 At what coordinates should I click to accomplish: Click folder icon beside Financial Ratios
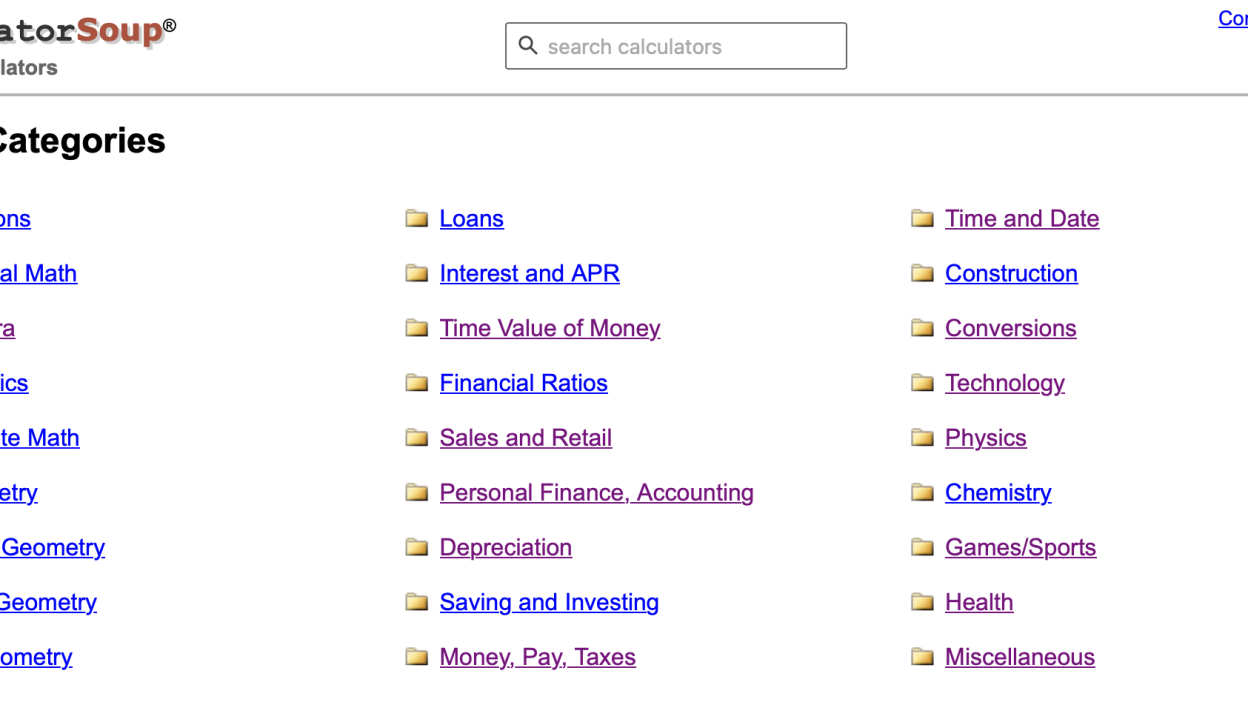pyautogui.click(x=417, y=383)
